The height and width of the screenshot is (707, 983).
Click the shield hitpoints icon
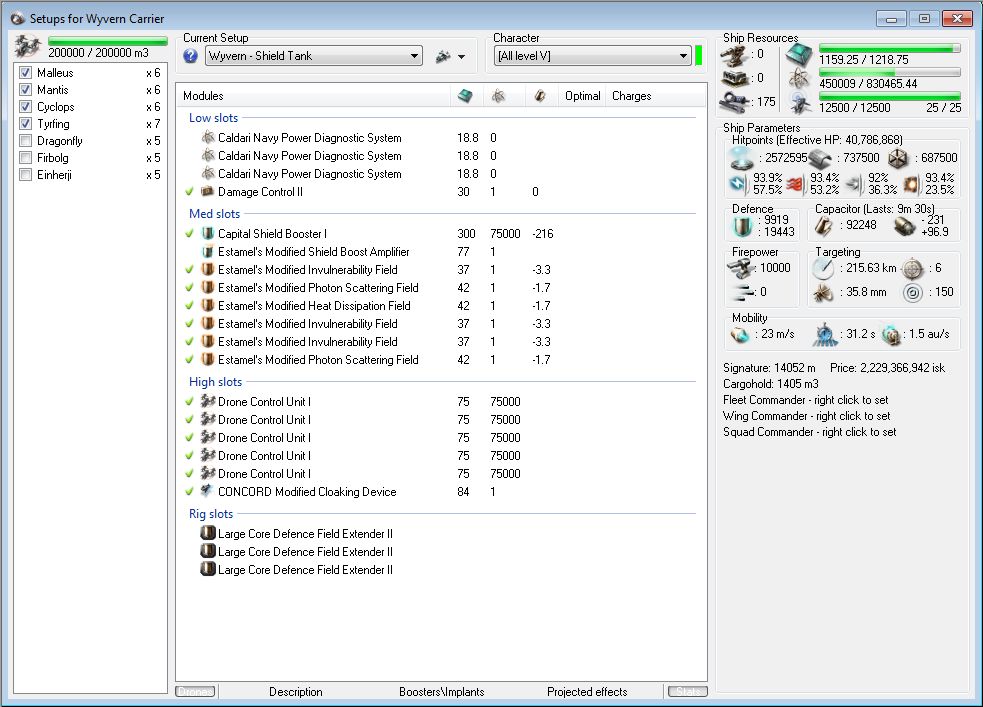[x=742, y=158]
